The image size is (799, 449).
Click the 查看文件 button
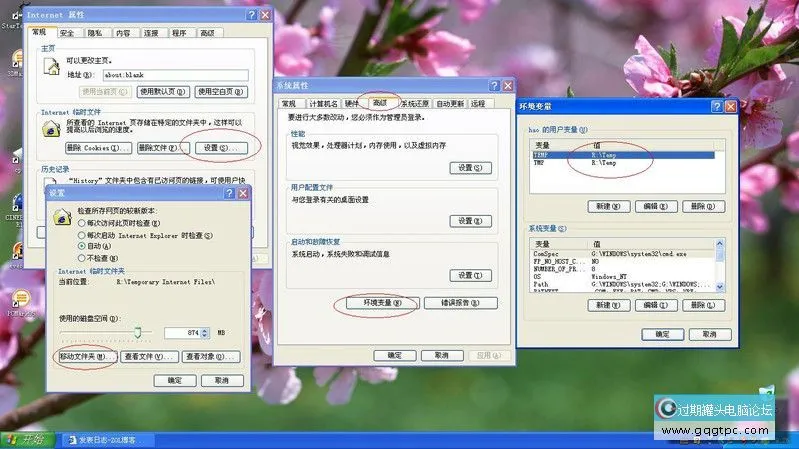[x=149, y=357]
